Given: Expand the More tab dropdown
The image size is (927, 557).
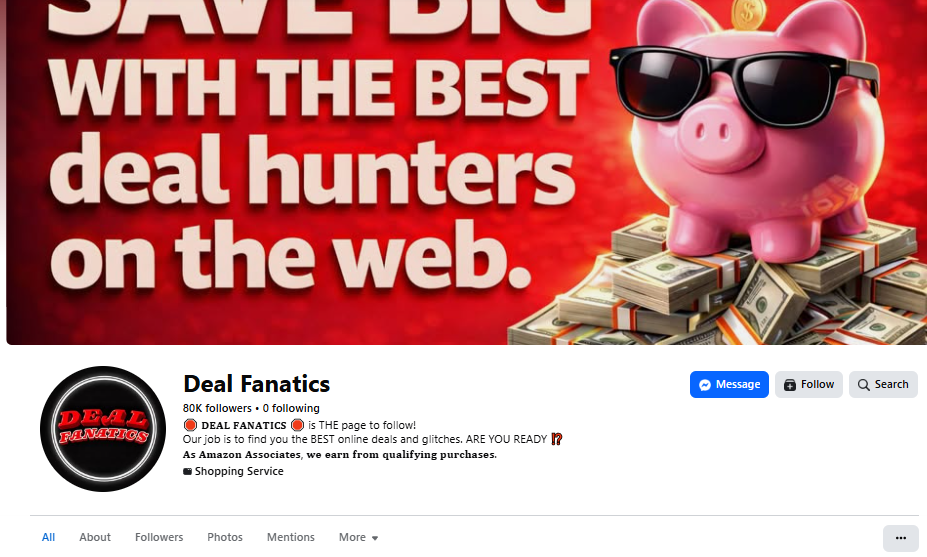Looking at the screenshot, I should (358, 537).
